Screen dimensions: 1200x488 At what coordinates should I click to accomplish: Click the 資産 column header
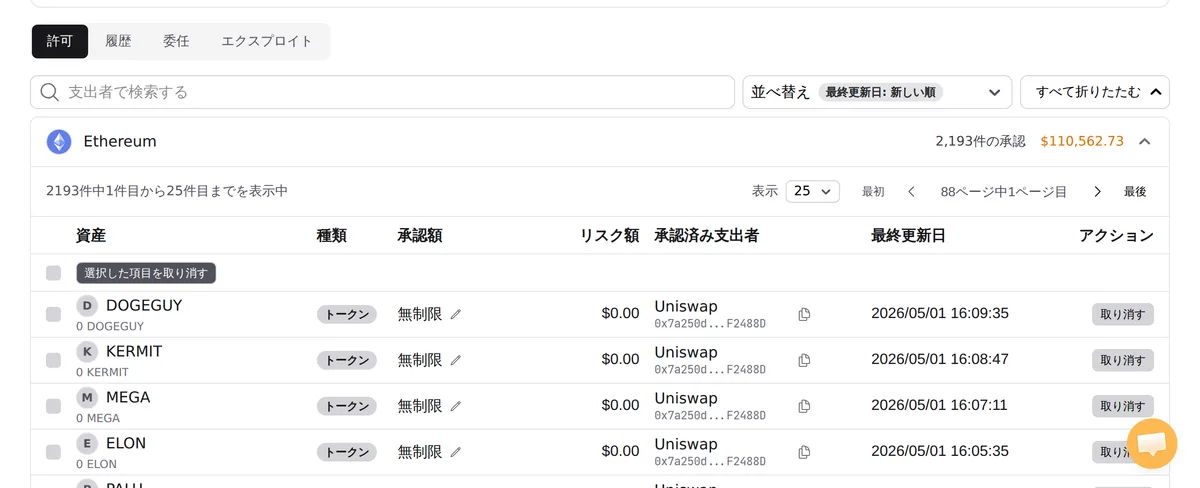(x=91, y=236)
